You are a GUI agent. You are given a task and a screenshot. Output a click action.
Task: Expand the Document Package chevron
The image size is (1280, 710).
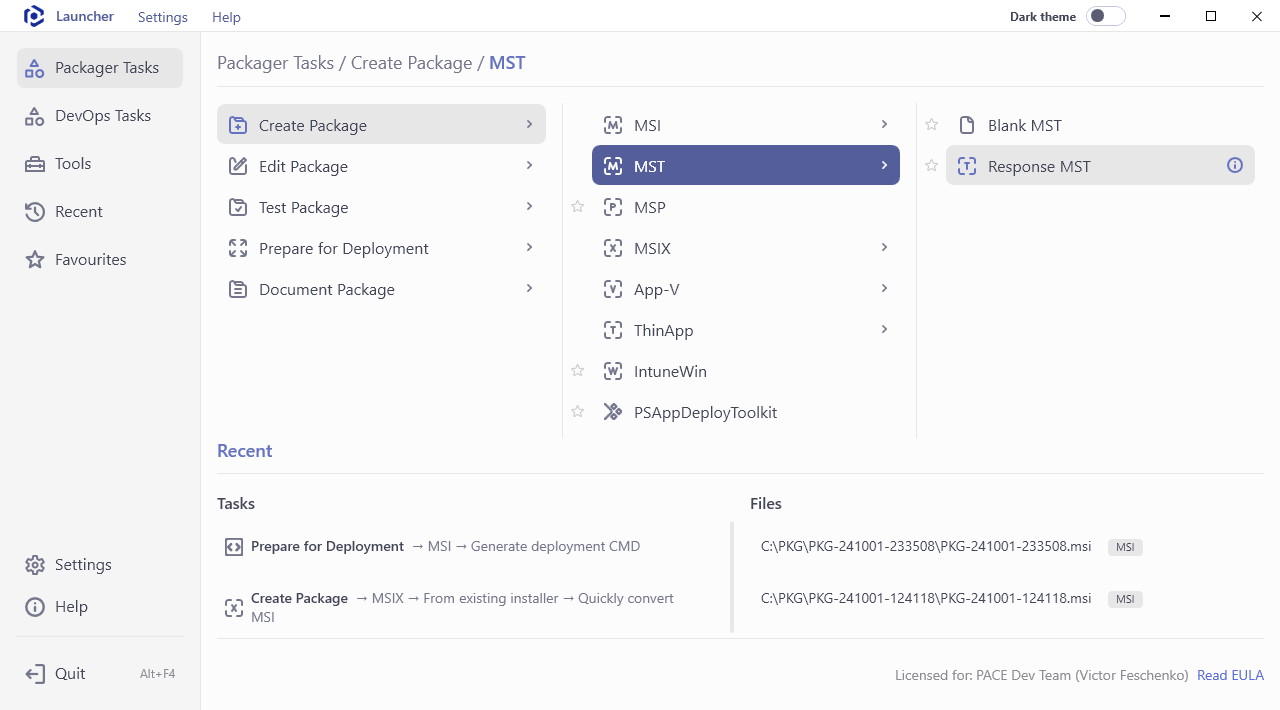529,288
